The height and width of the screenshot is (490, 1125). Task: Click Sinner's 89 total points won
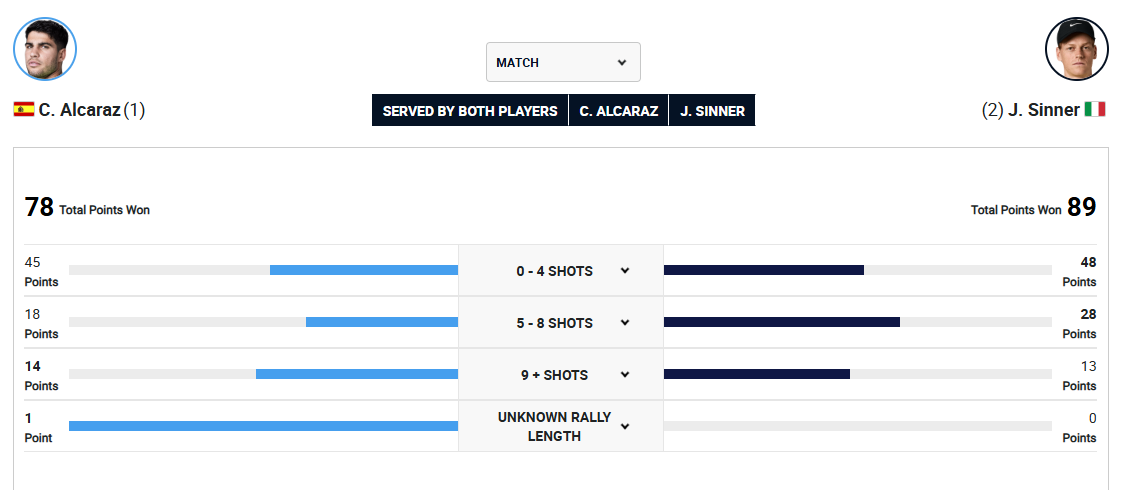click(x=1081, y=208)
